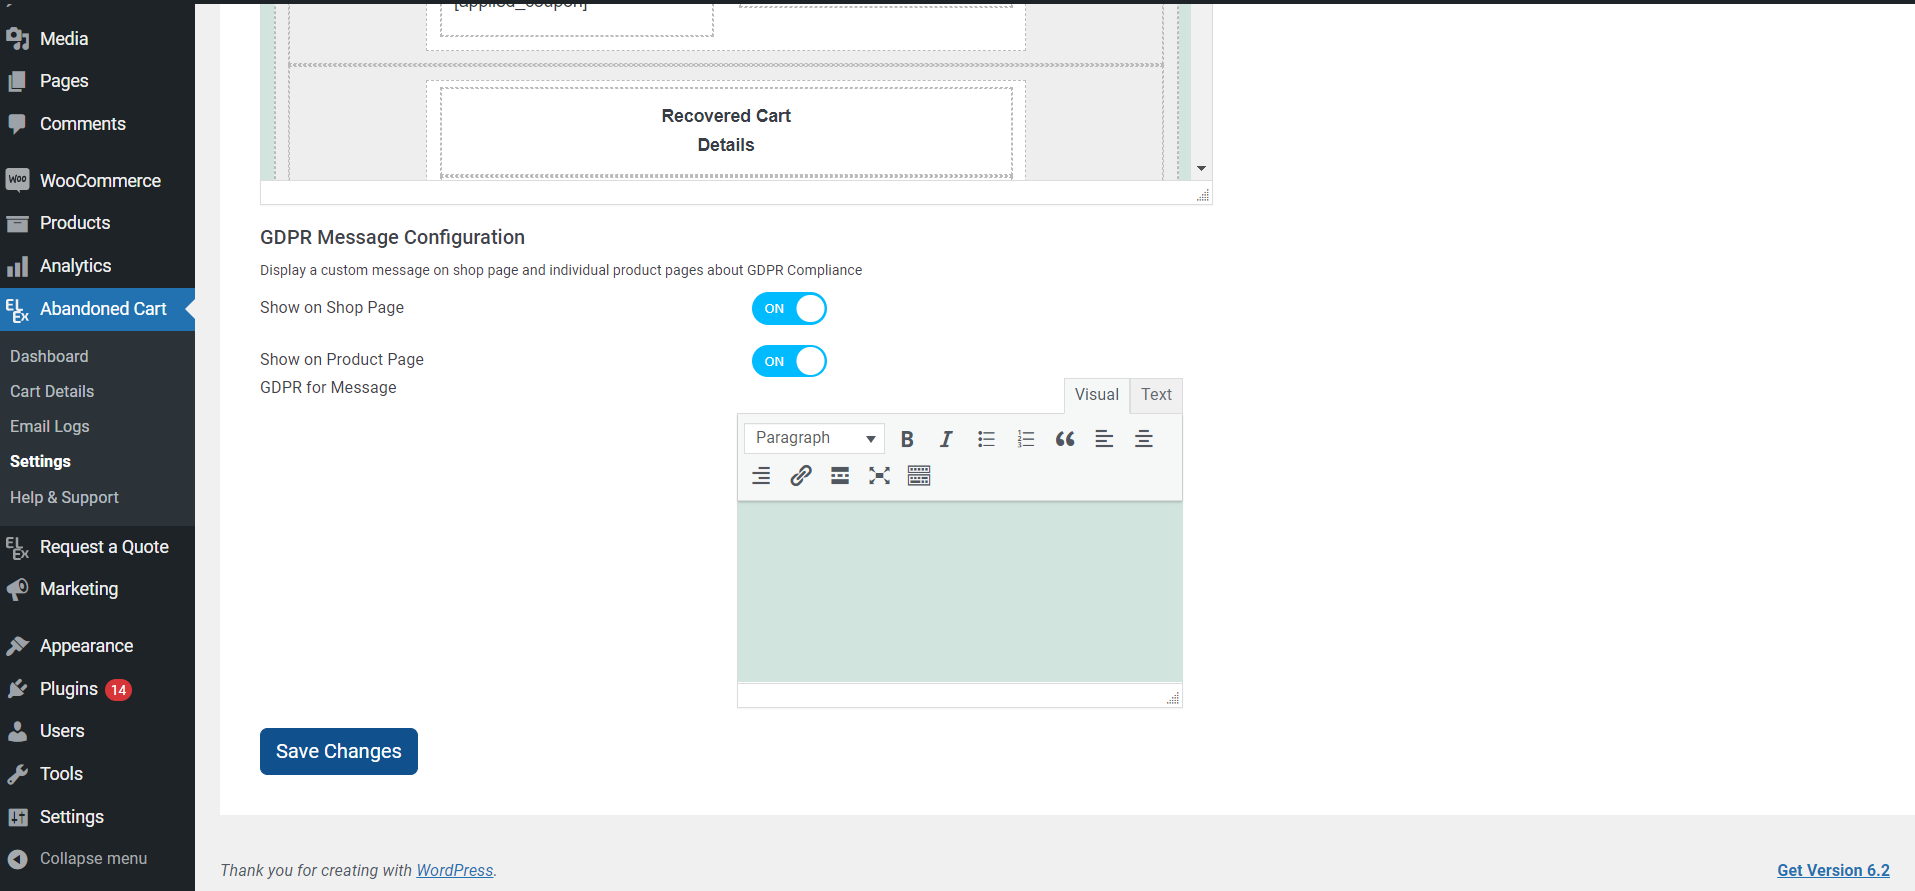Screen dimensions: 1915x891
Task: Apply italic formatting in GDPR editor
Action: click(x=946, y=439)
